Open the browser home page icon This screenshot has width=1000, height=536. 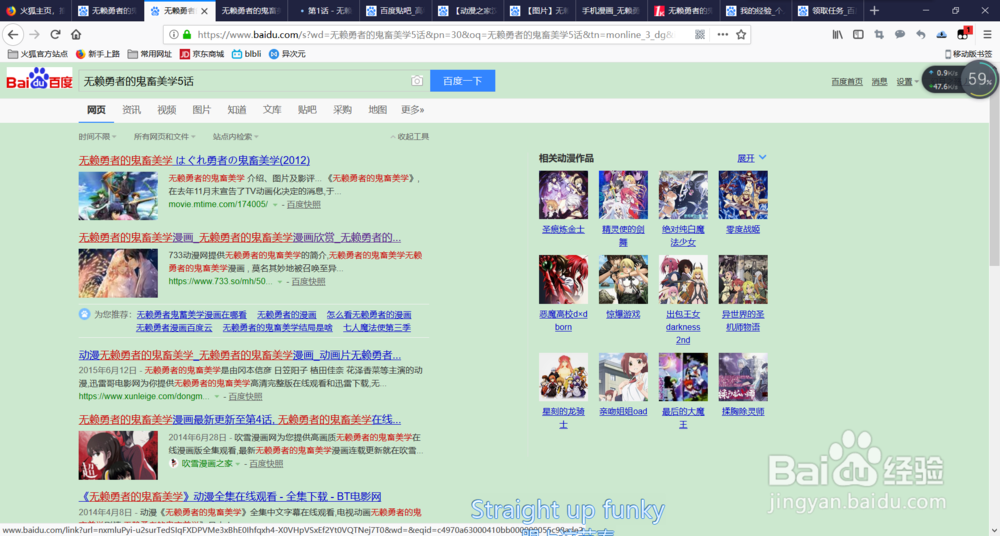(76, 34)
